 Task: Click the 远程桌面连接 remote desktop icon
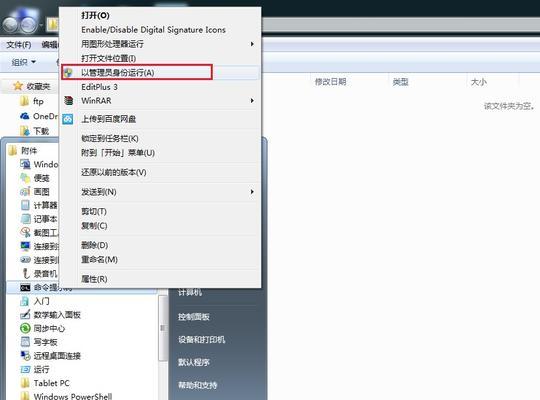coord(25,355)
